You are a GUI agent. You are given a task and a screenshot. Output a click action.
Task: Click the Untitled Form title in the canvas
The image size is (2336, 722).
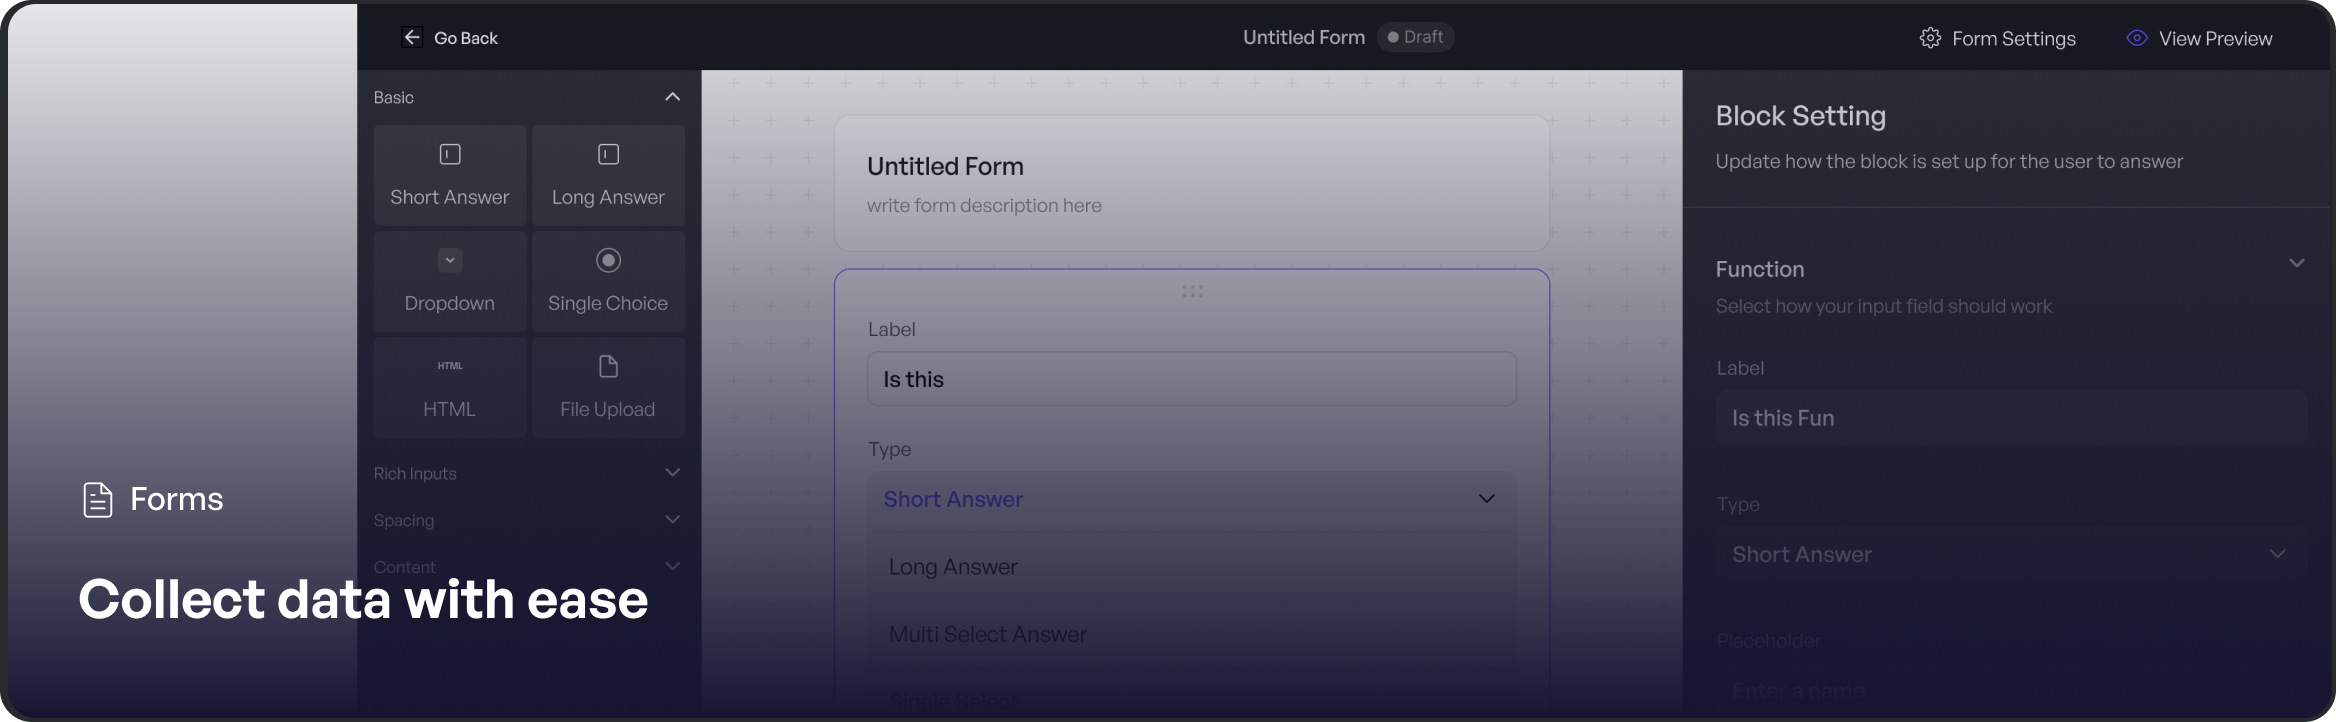click(945, 166)
